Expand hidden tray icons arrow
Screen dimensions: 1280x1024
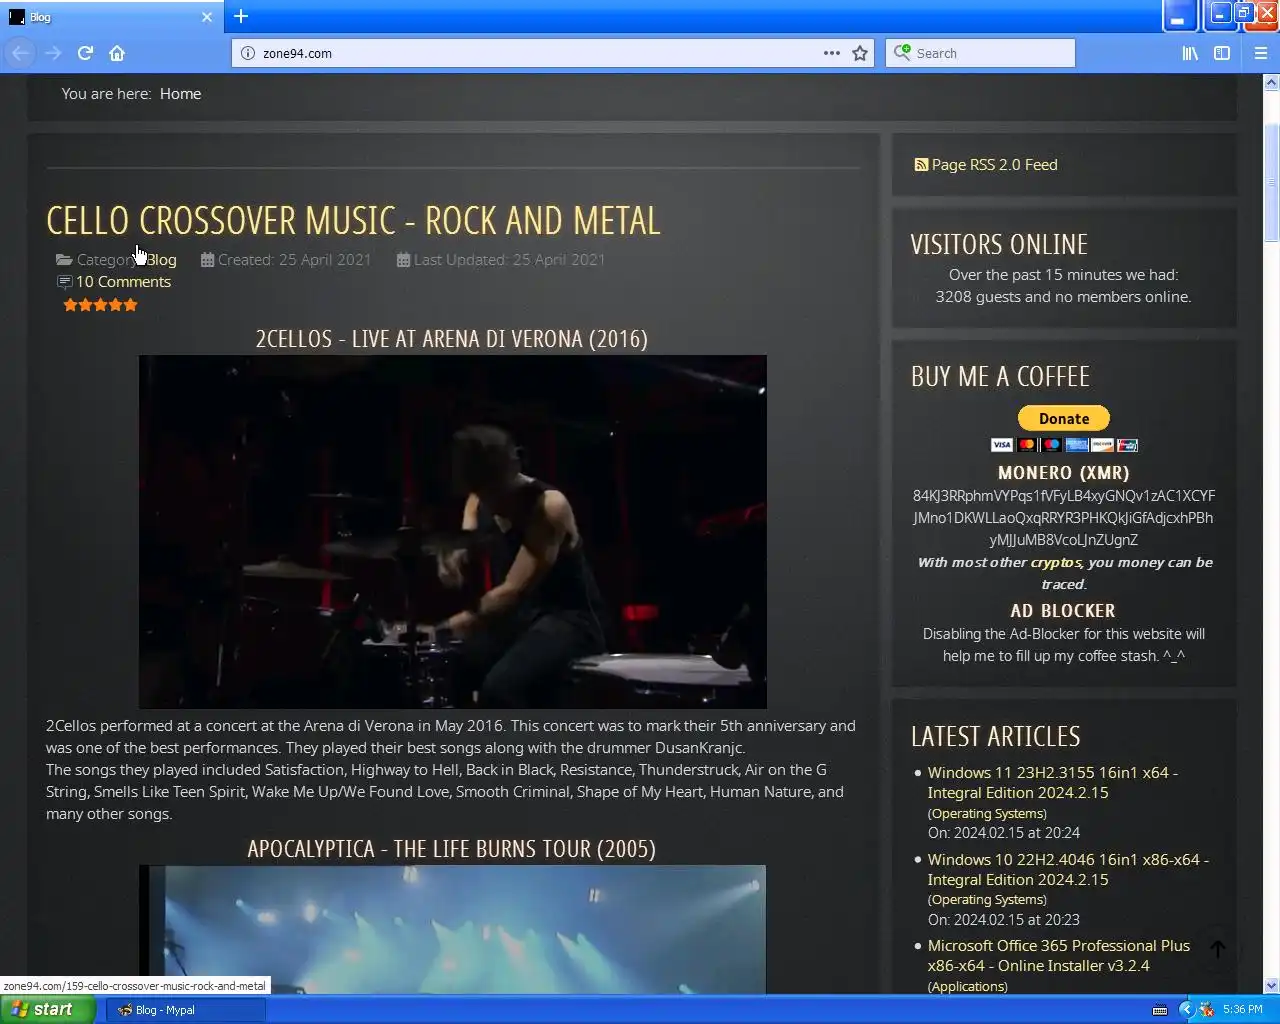pos(1186,1010)
